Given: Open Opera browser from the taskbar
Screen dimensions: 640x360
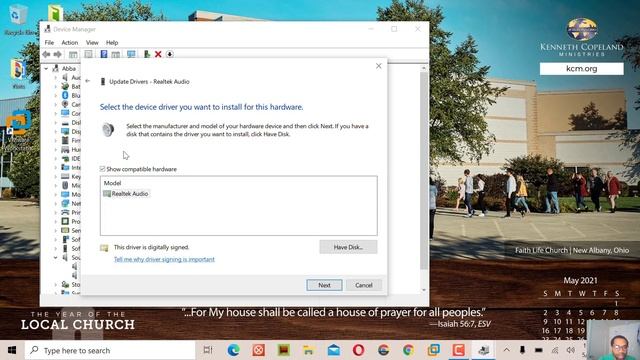Looking at the screenshot, I should point(358,350).
